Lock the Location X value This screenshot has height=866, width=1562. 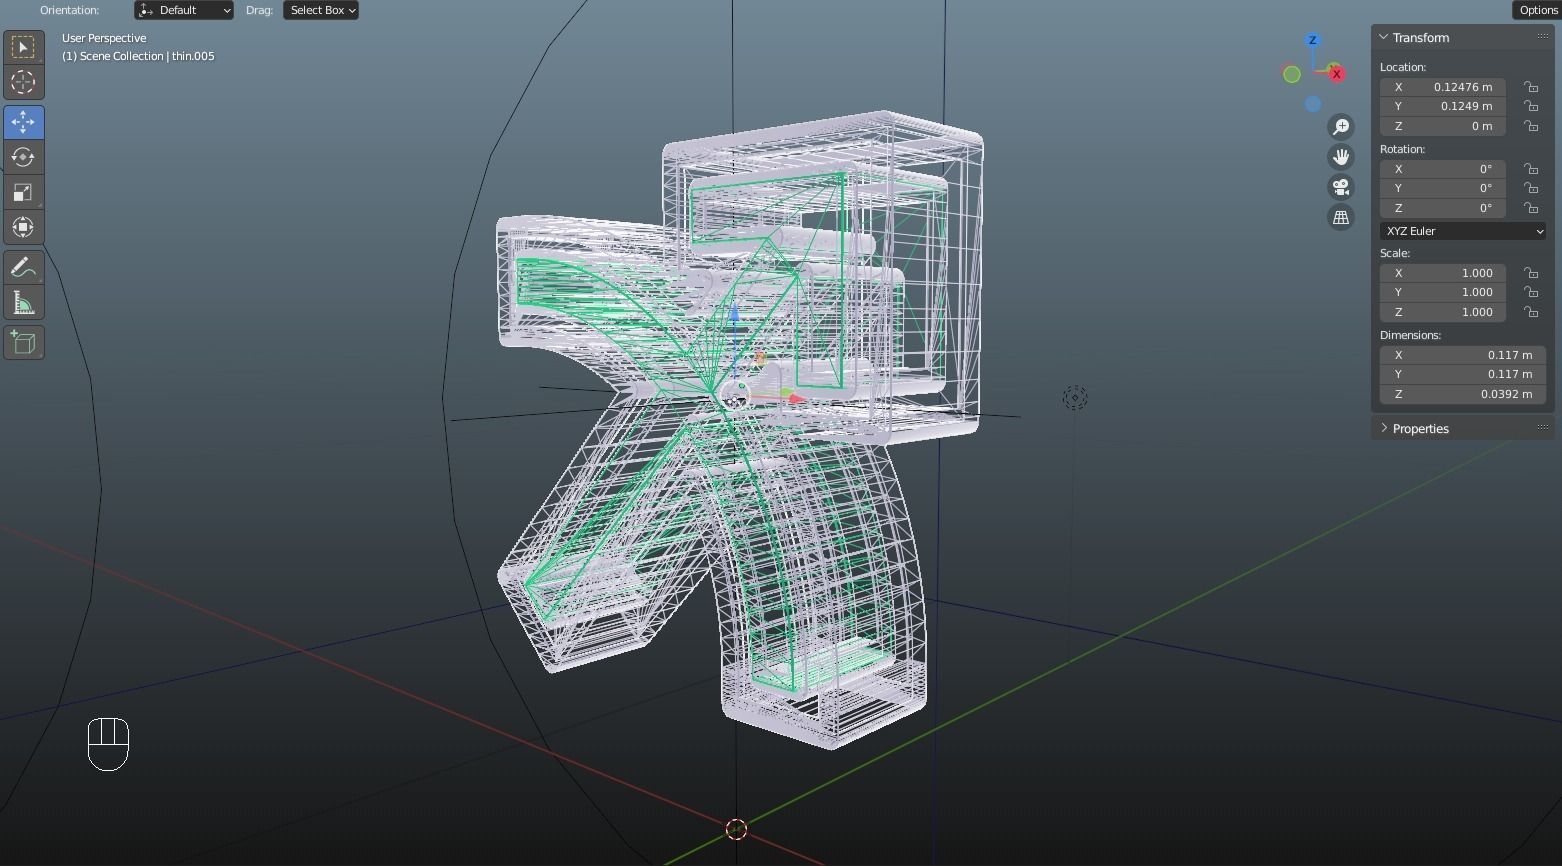tap(1531, 87)
